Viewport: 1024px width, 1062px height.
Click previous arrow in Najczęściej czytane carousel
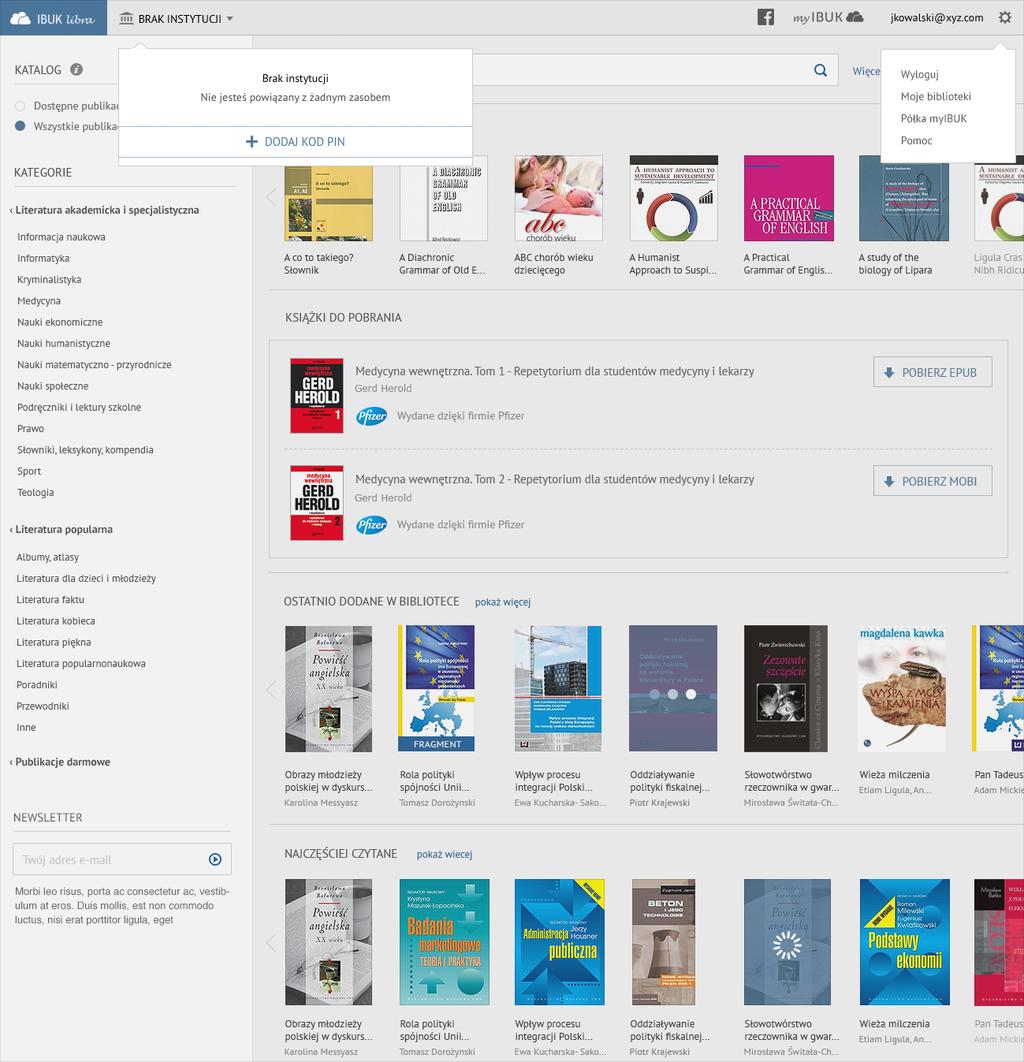tap(272, 942)
